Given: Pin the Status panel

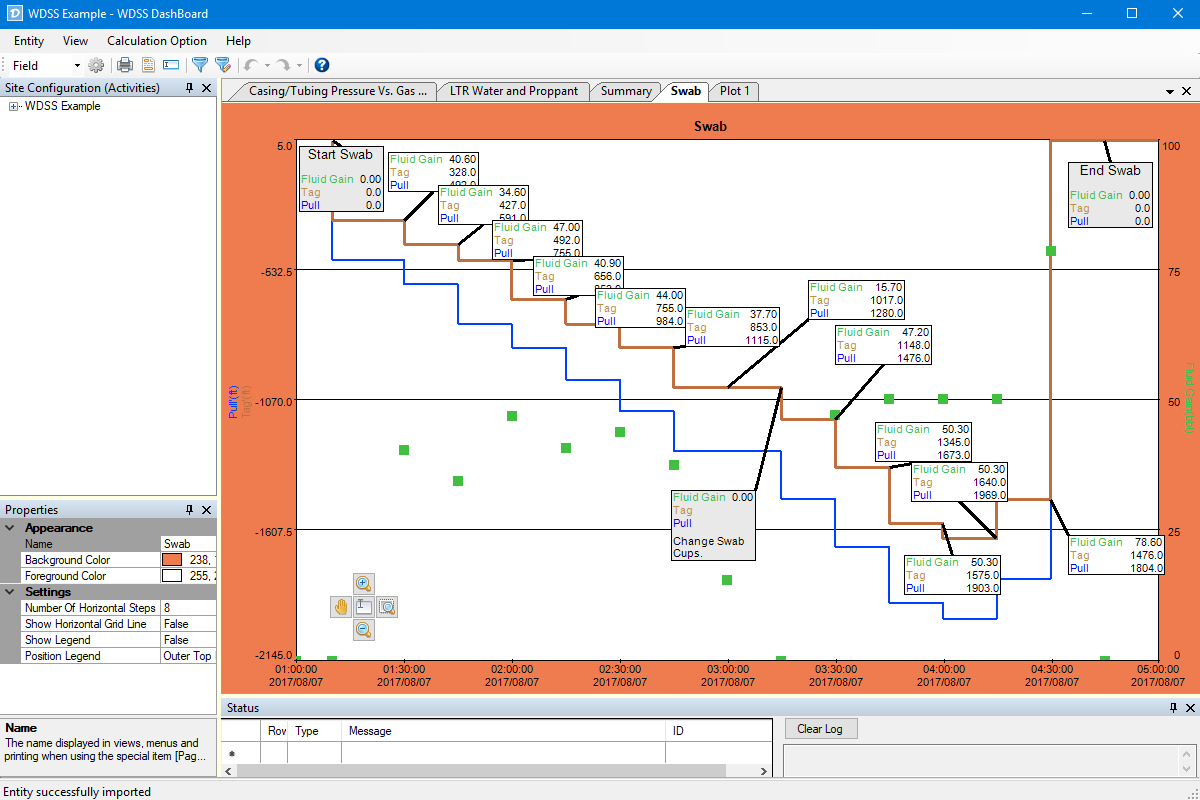Looking at the screenshot, I should (1173, 708).
